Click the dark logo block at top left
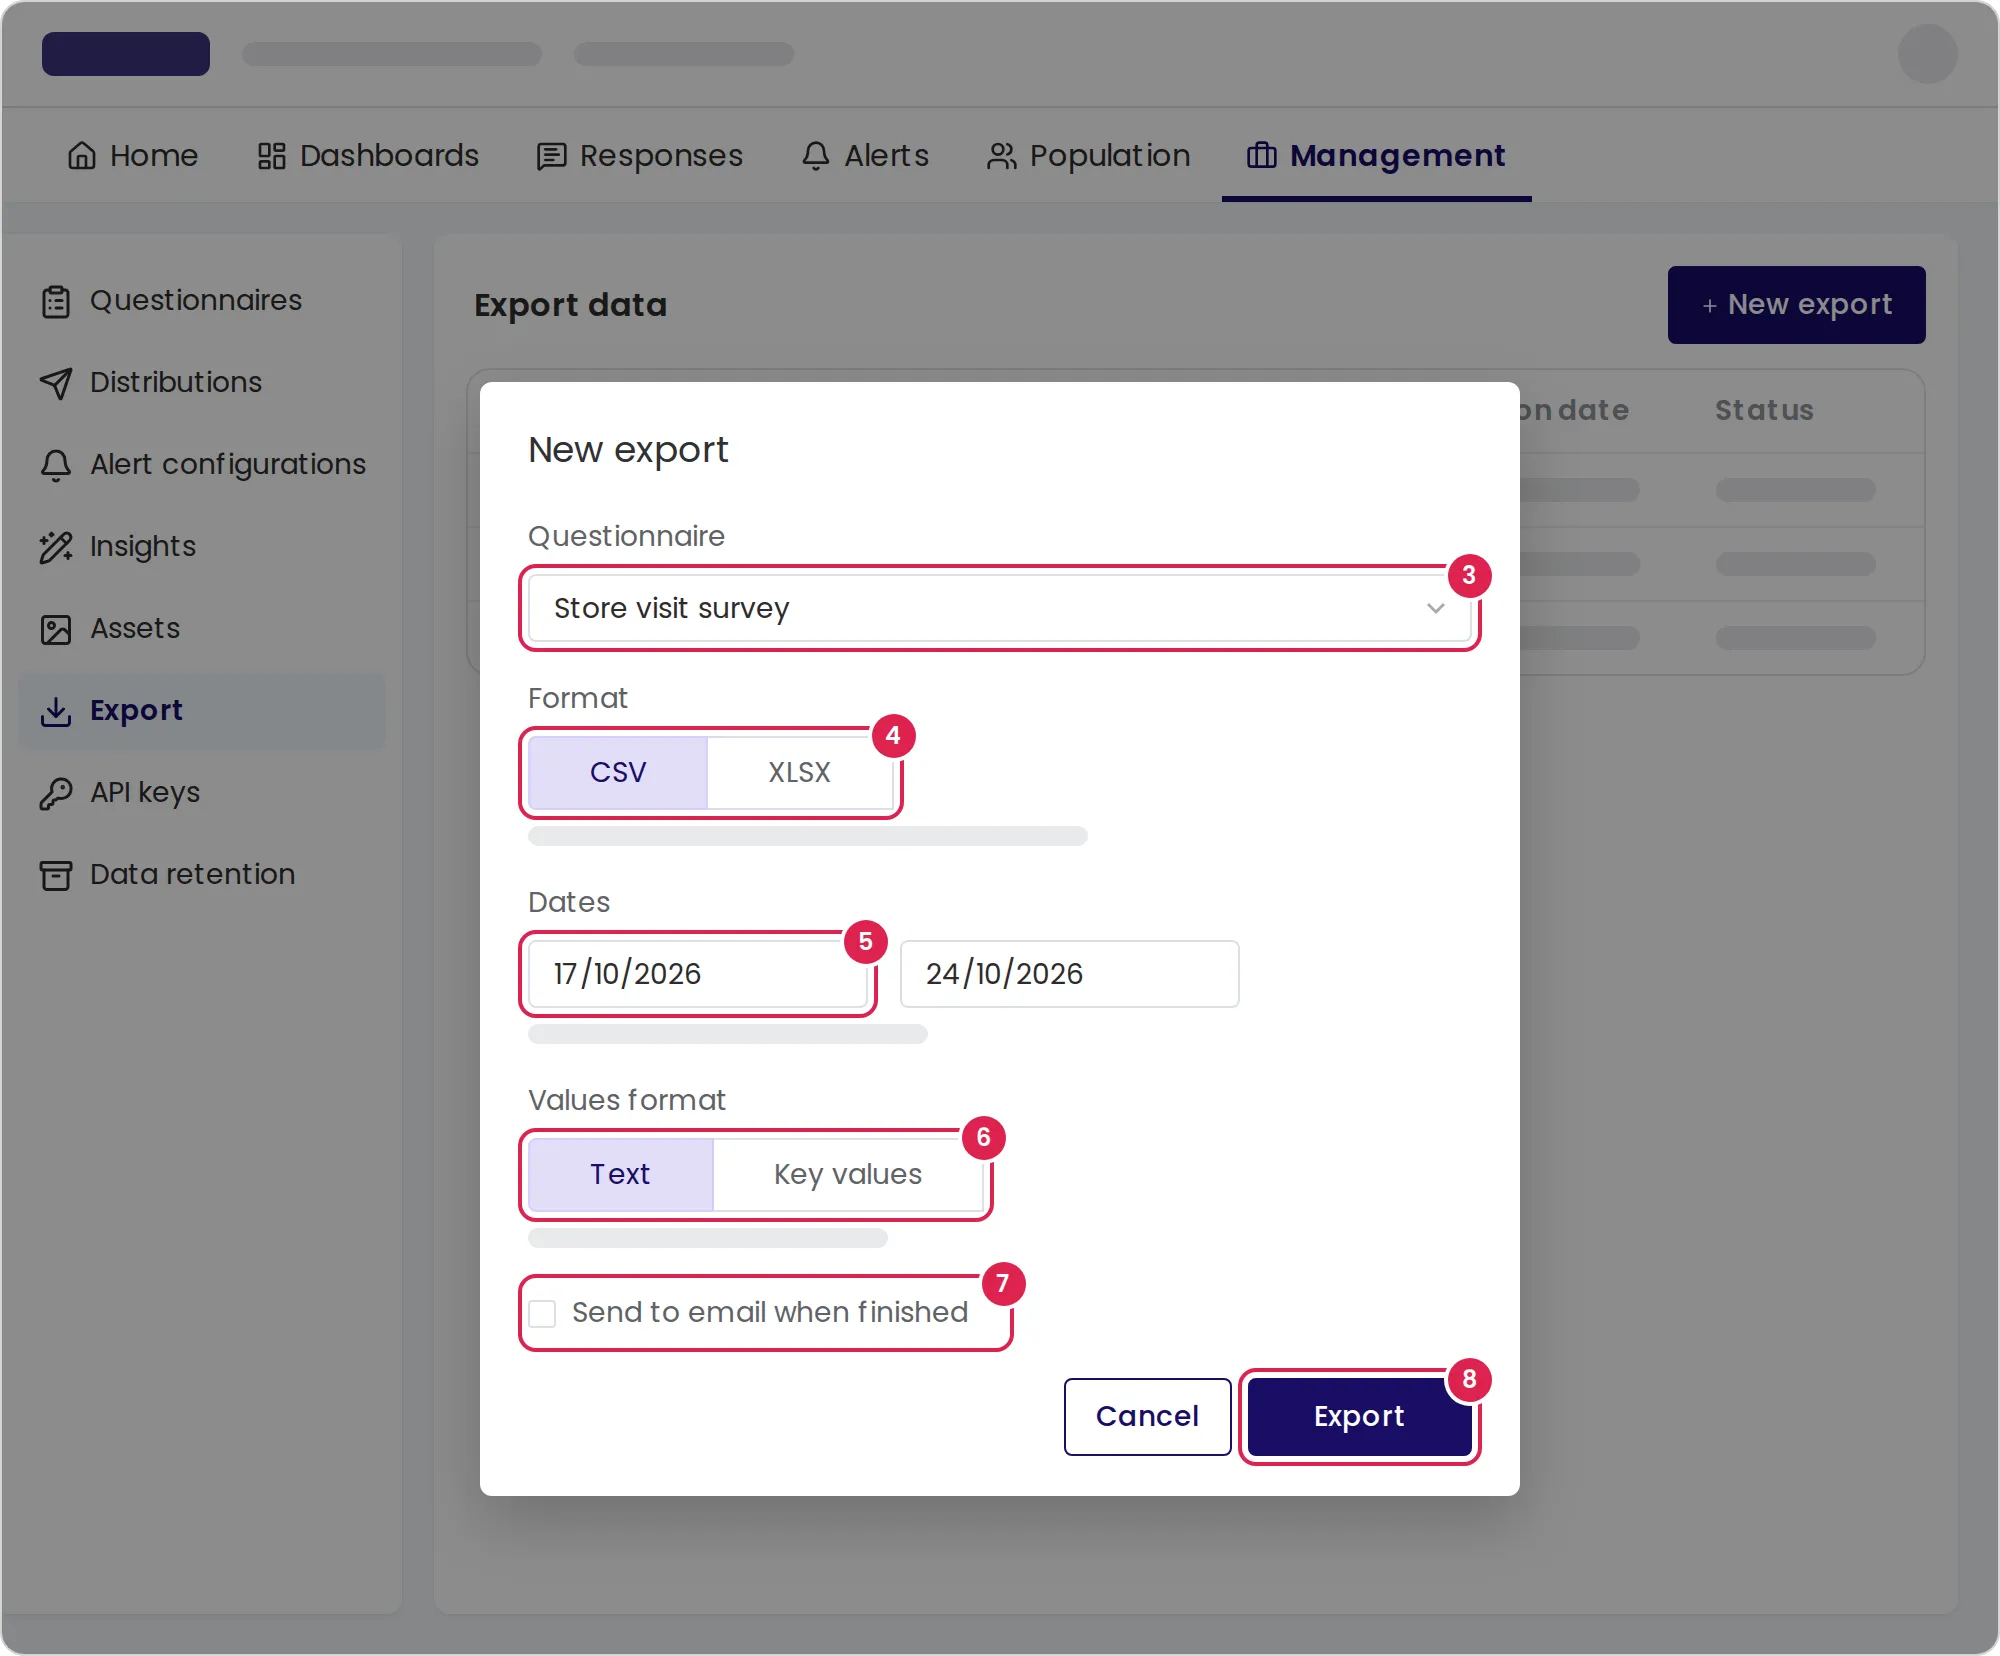Screen dimensions: 2000x1656 tap(126, 54)
